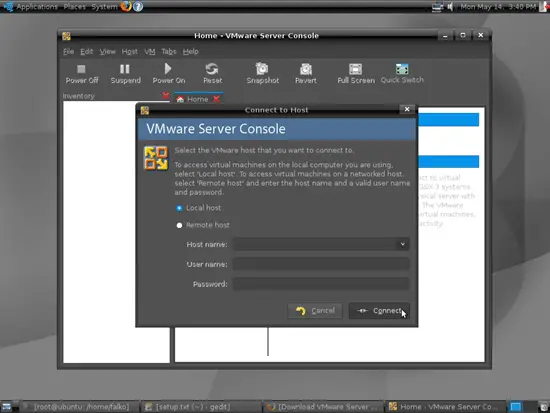Image resolution: width=550 pixels, height=413 pixels.
Task: Open the Edit menu
Action: (87, 52)
